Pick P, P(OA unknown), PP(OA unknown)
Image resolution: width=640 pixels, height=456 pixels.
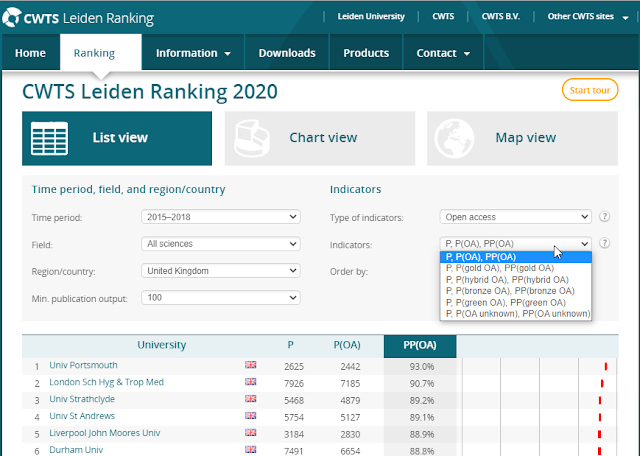click(516, 314)
